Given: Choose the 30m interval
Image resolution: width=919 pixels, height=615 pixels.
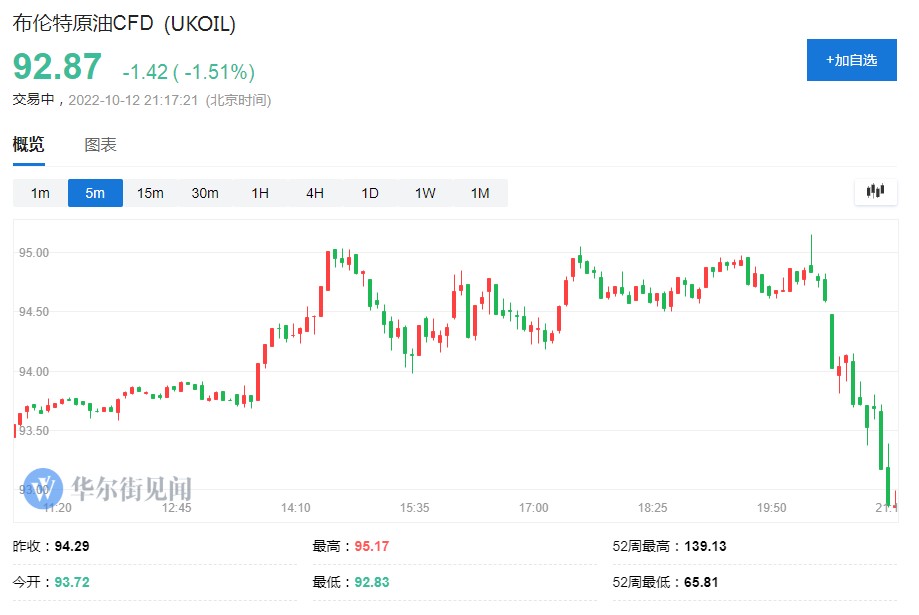Looking at the screenshot, I should (205, 193).
